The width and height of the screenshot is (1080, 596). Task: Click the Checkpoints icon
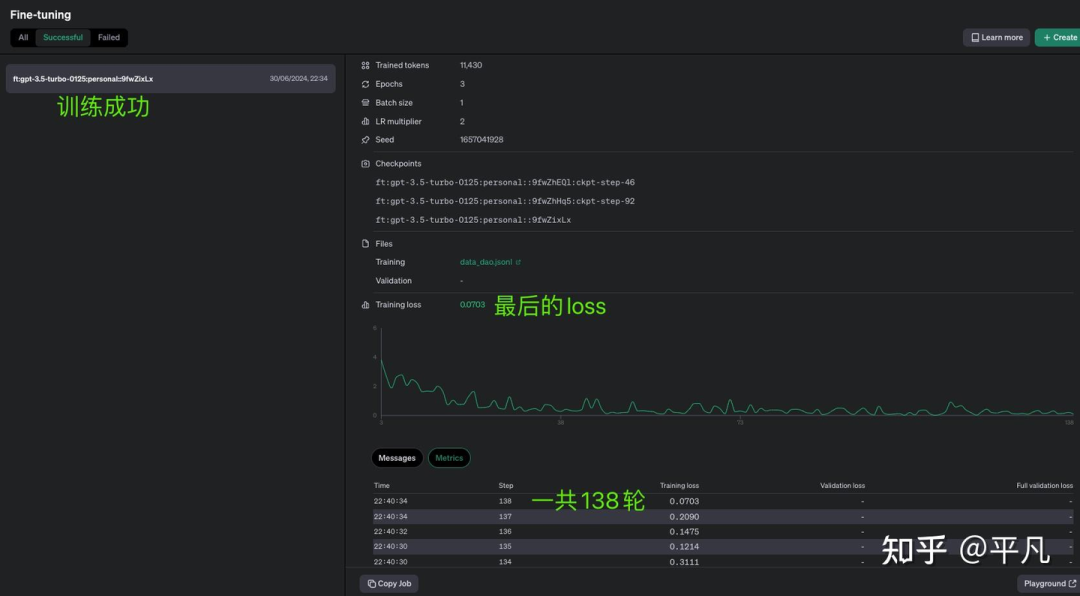click(x=365, y=163)
